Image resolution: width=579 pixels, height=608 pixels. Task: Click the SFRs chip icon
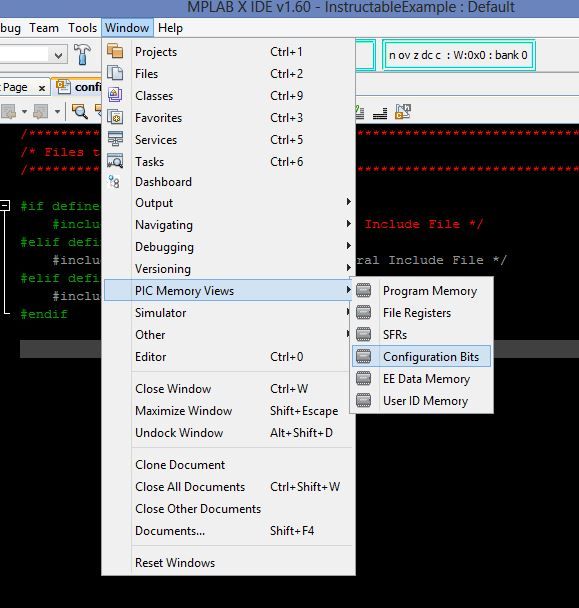(363, 334)
